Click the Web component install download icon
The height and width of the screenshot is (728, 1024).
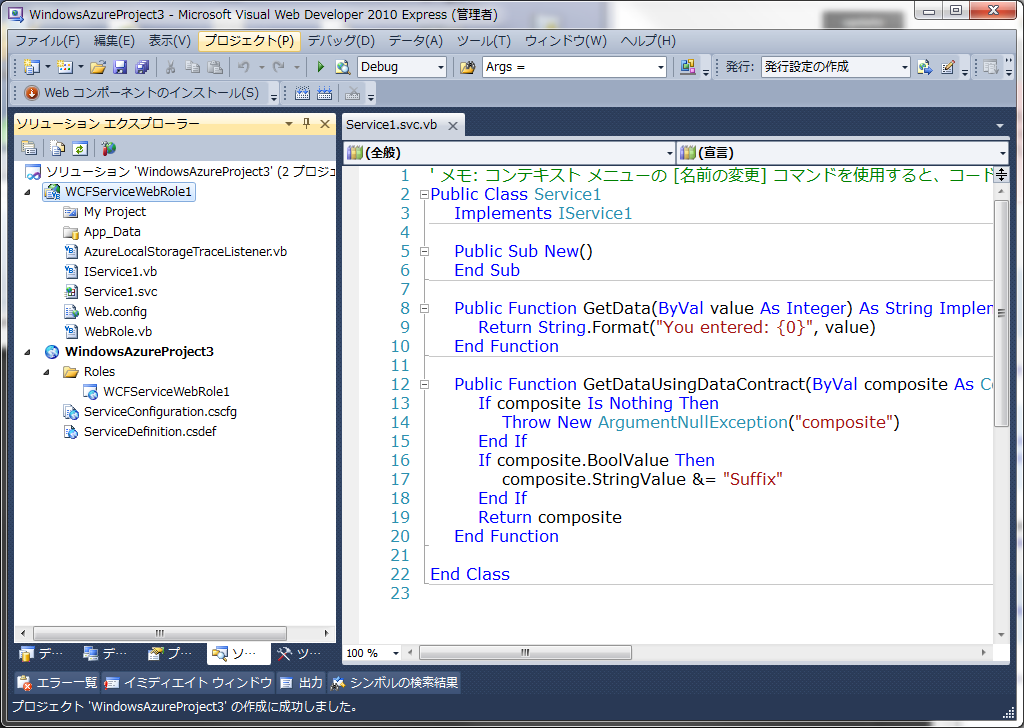31,93
